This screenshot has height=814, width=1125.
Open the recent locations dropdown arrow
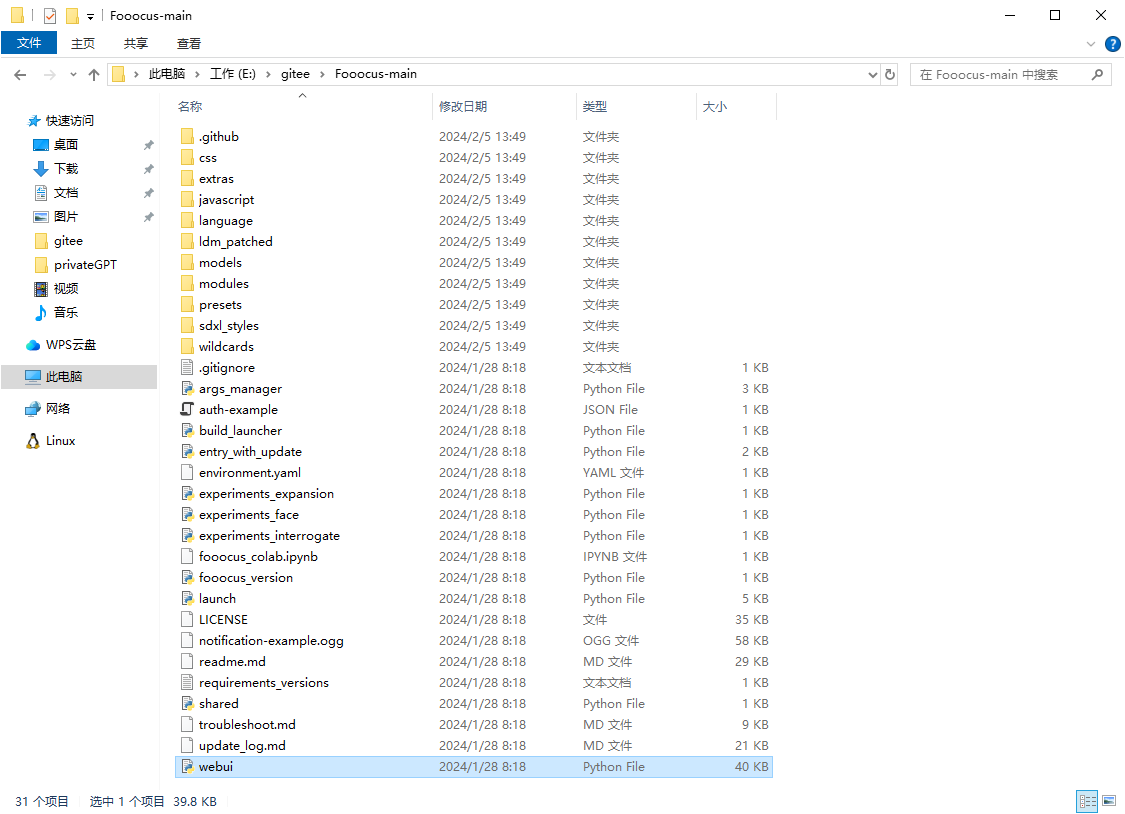click(73, 74)
